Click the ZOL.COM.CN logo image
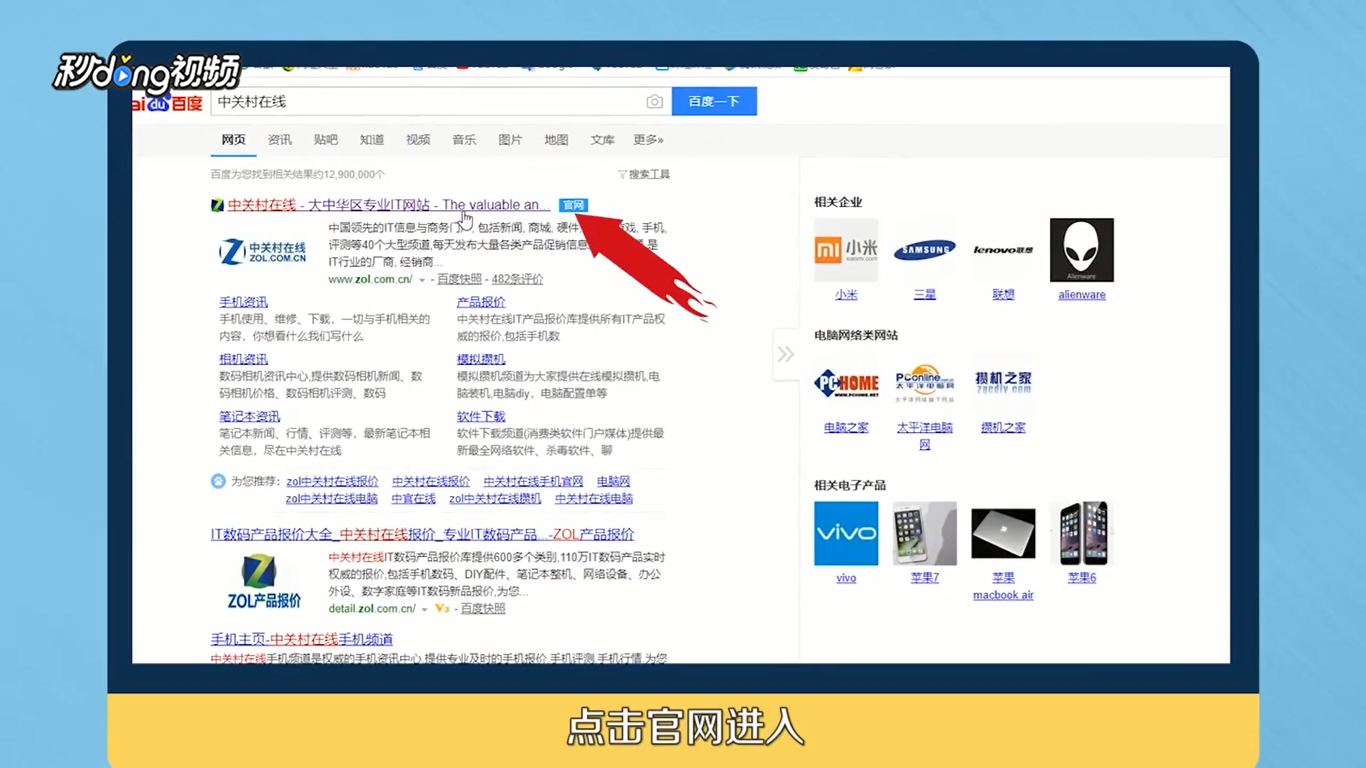The height and width of the screenshot is (768, 1366). click(x=263, y=252)
